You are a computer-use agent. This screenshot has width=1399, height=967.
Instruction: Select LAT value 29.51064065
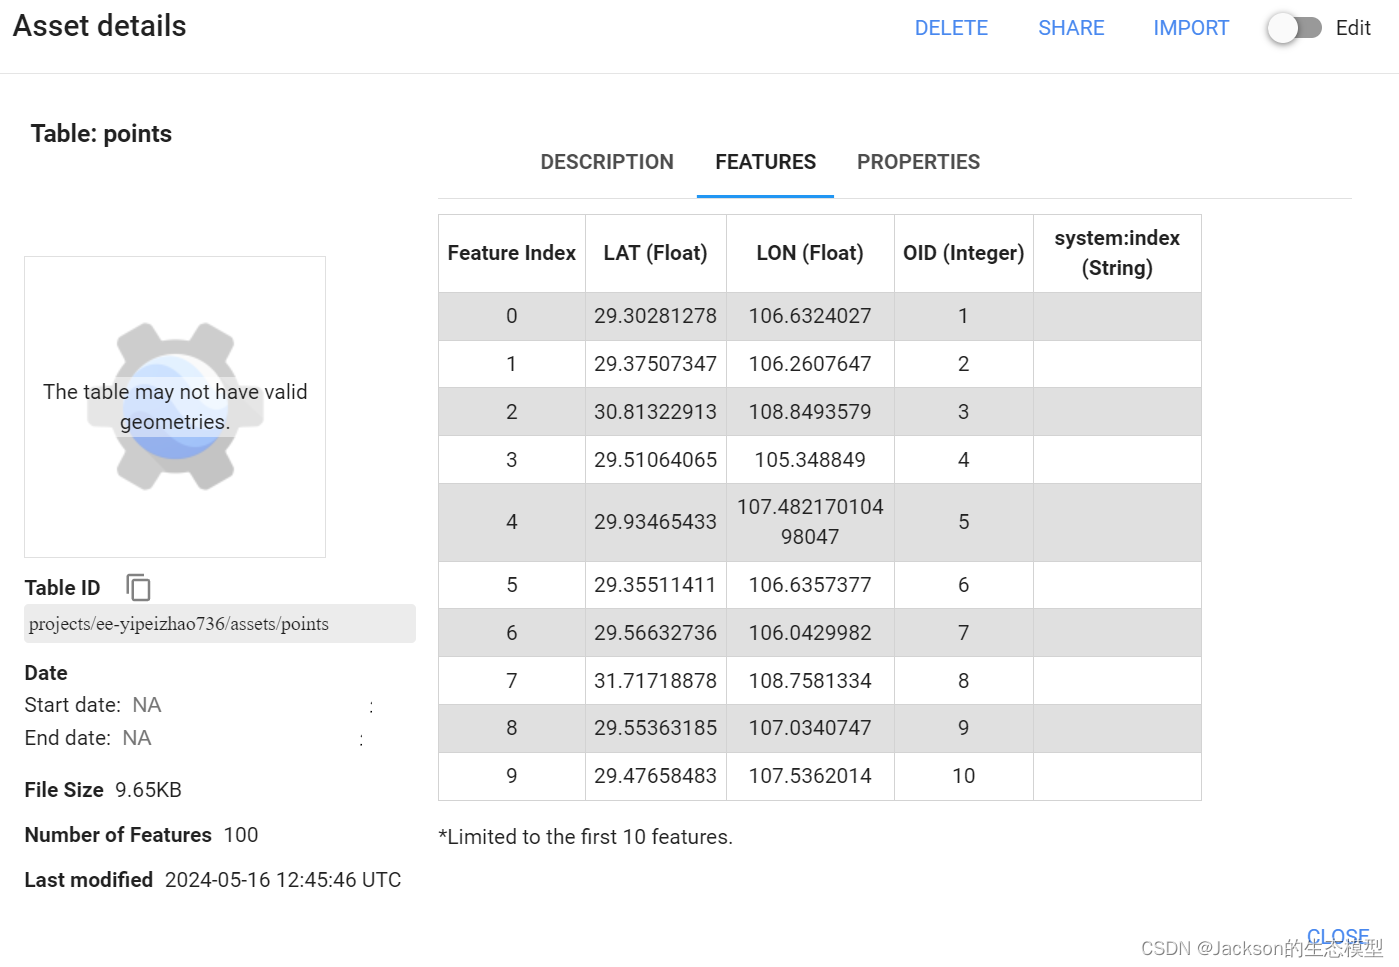pyautogui.click(x=655, y=460)
